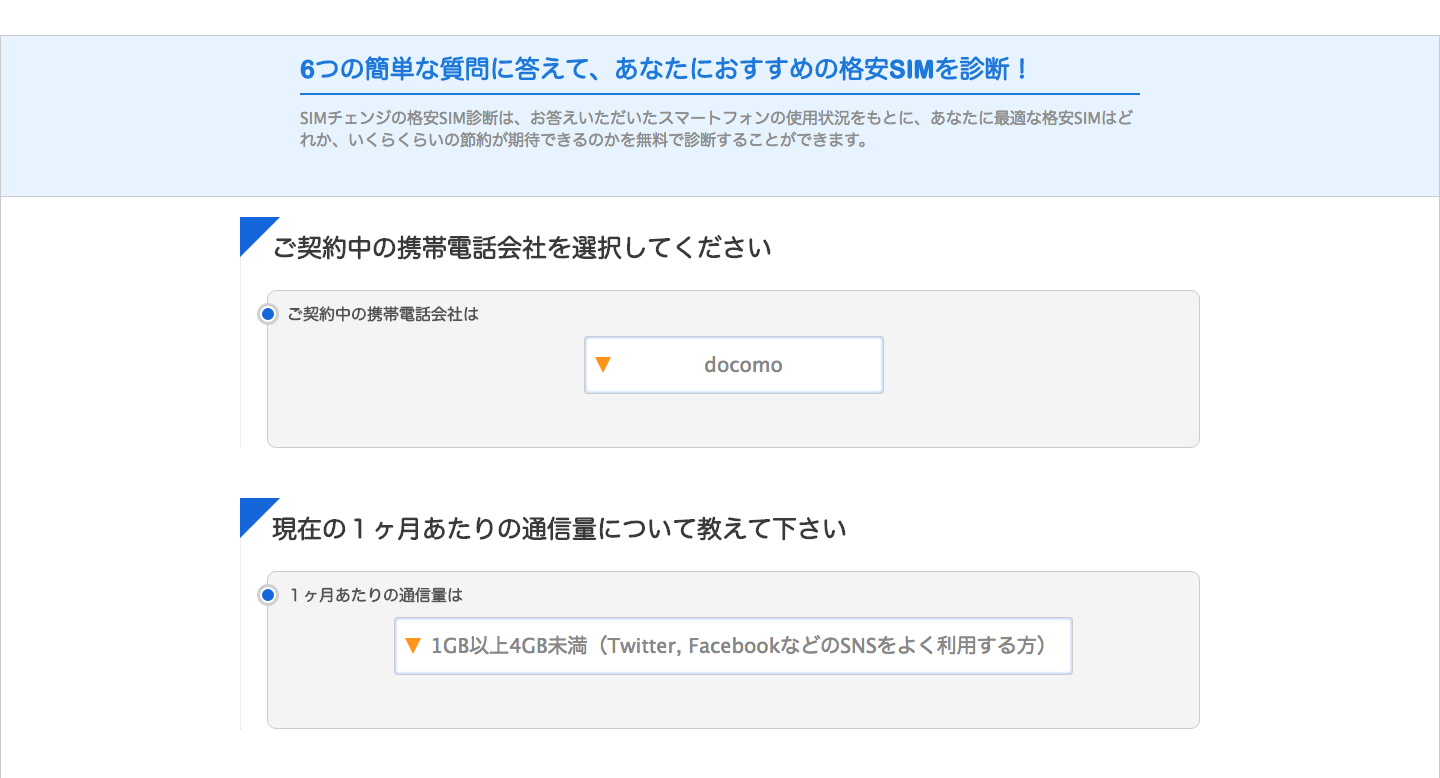
Task: Click empty gray area below the data usage dropdown
Action: (x=733, y=703)
